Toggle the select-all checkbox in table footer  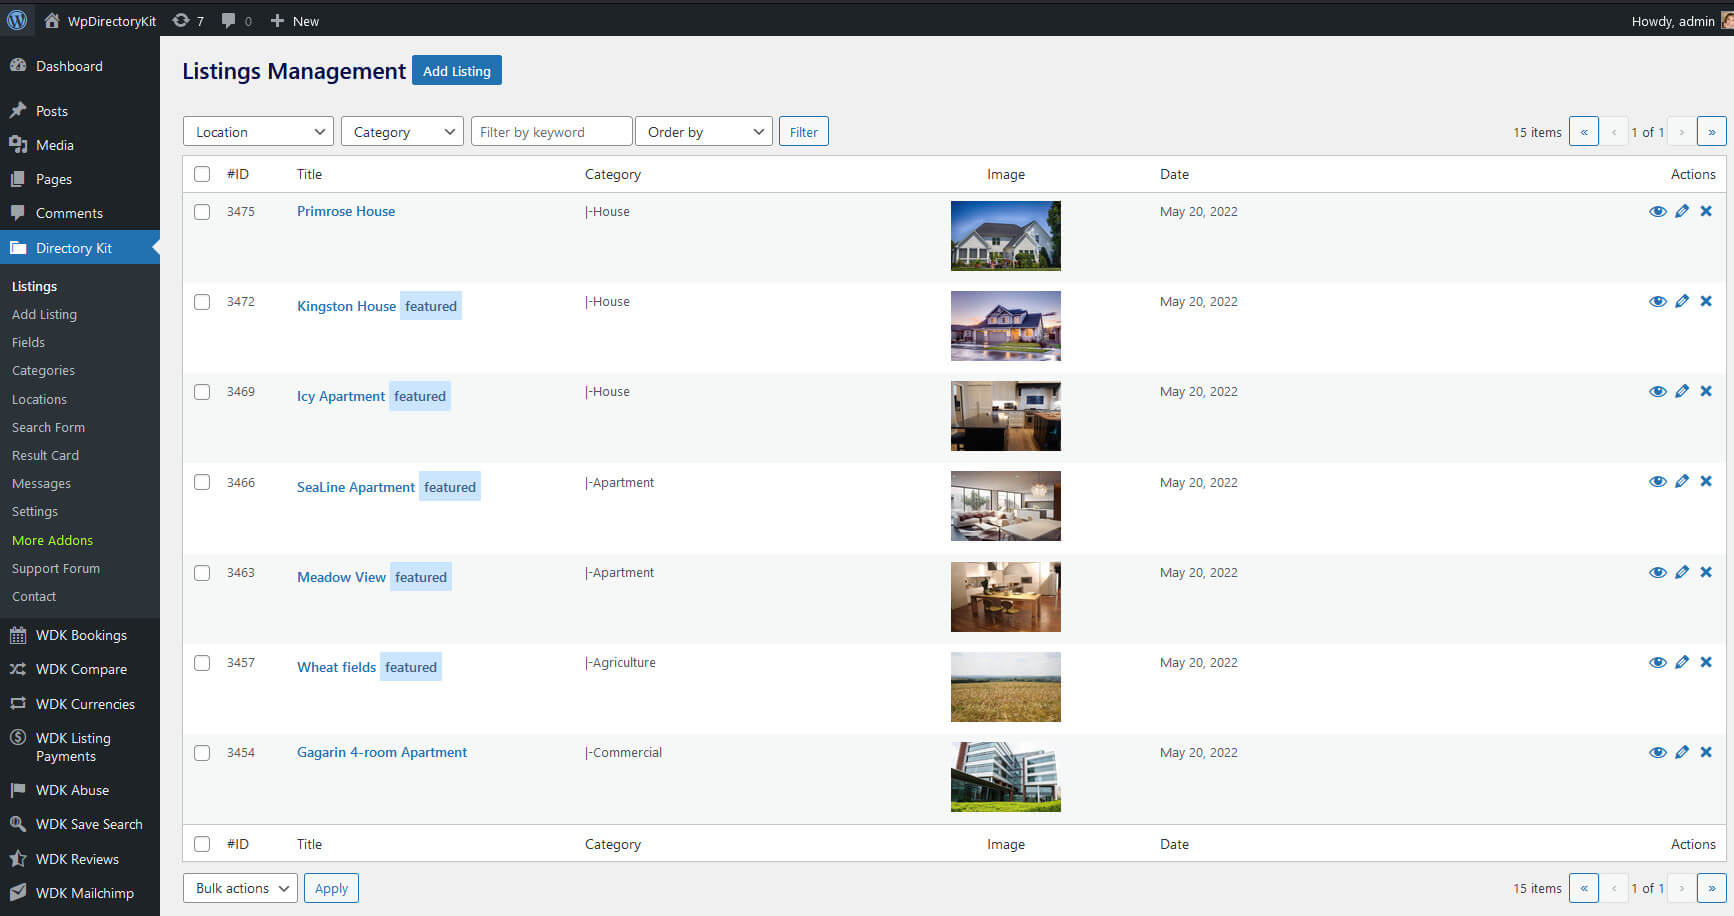pos(202,844)
